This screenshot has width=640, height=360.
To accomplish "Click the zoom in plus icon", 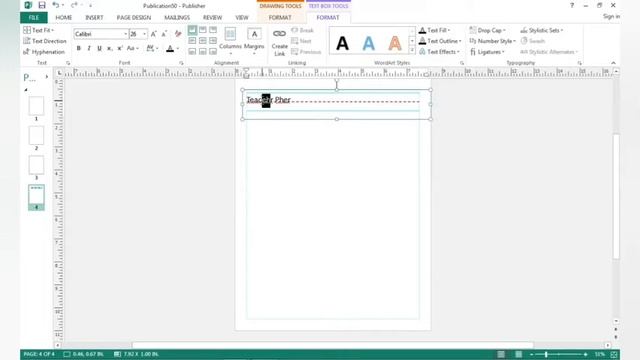I will click(x=585, y=354).
